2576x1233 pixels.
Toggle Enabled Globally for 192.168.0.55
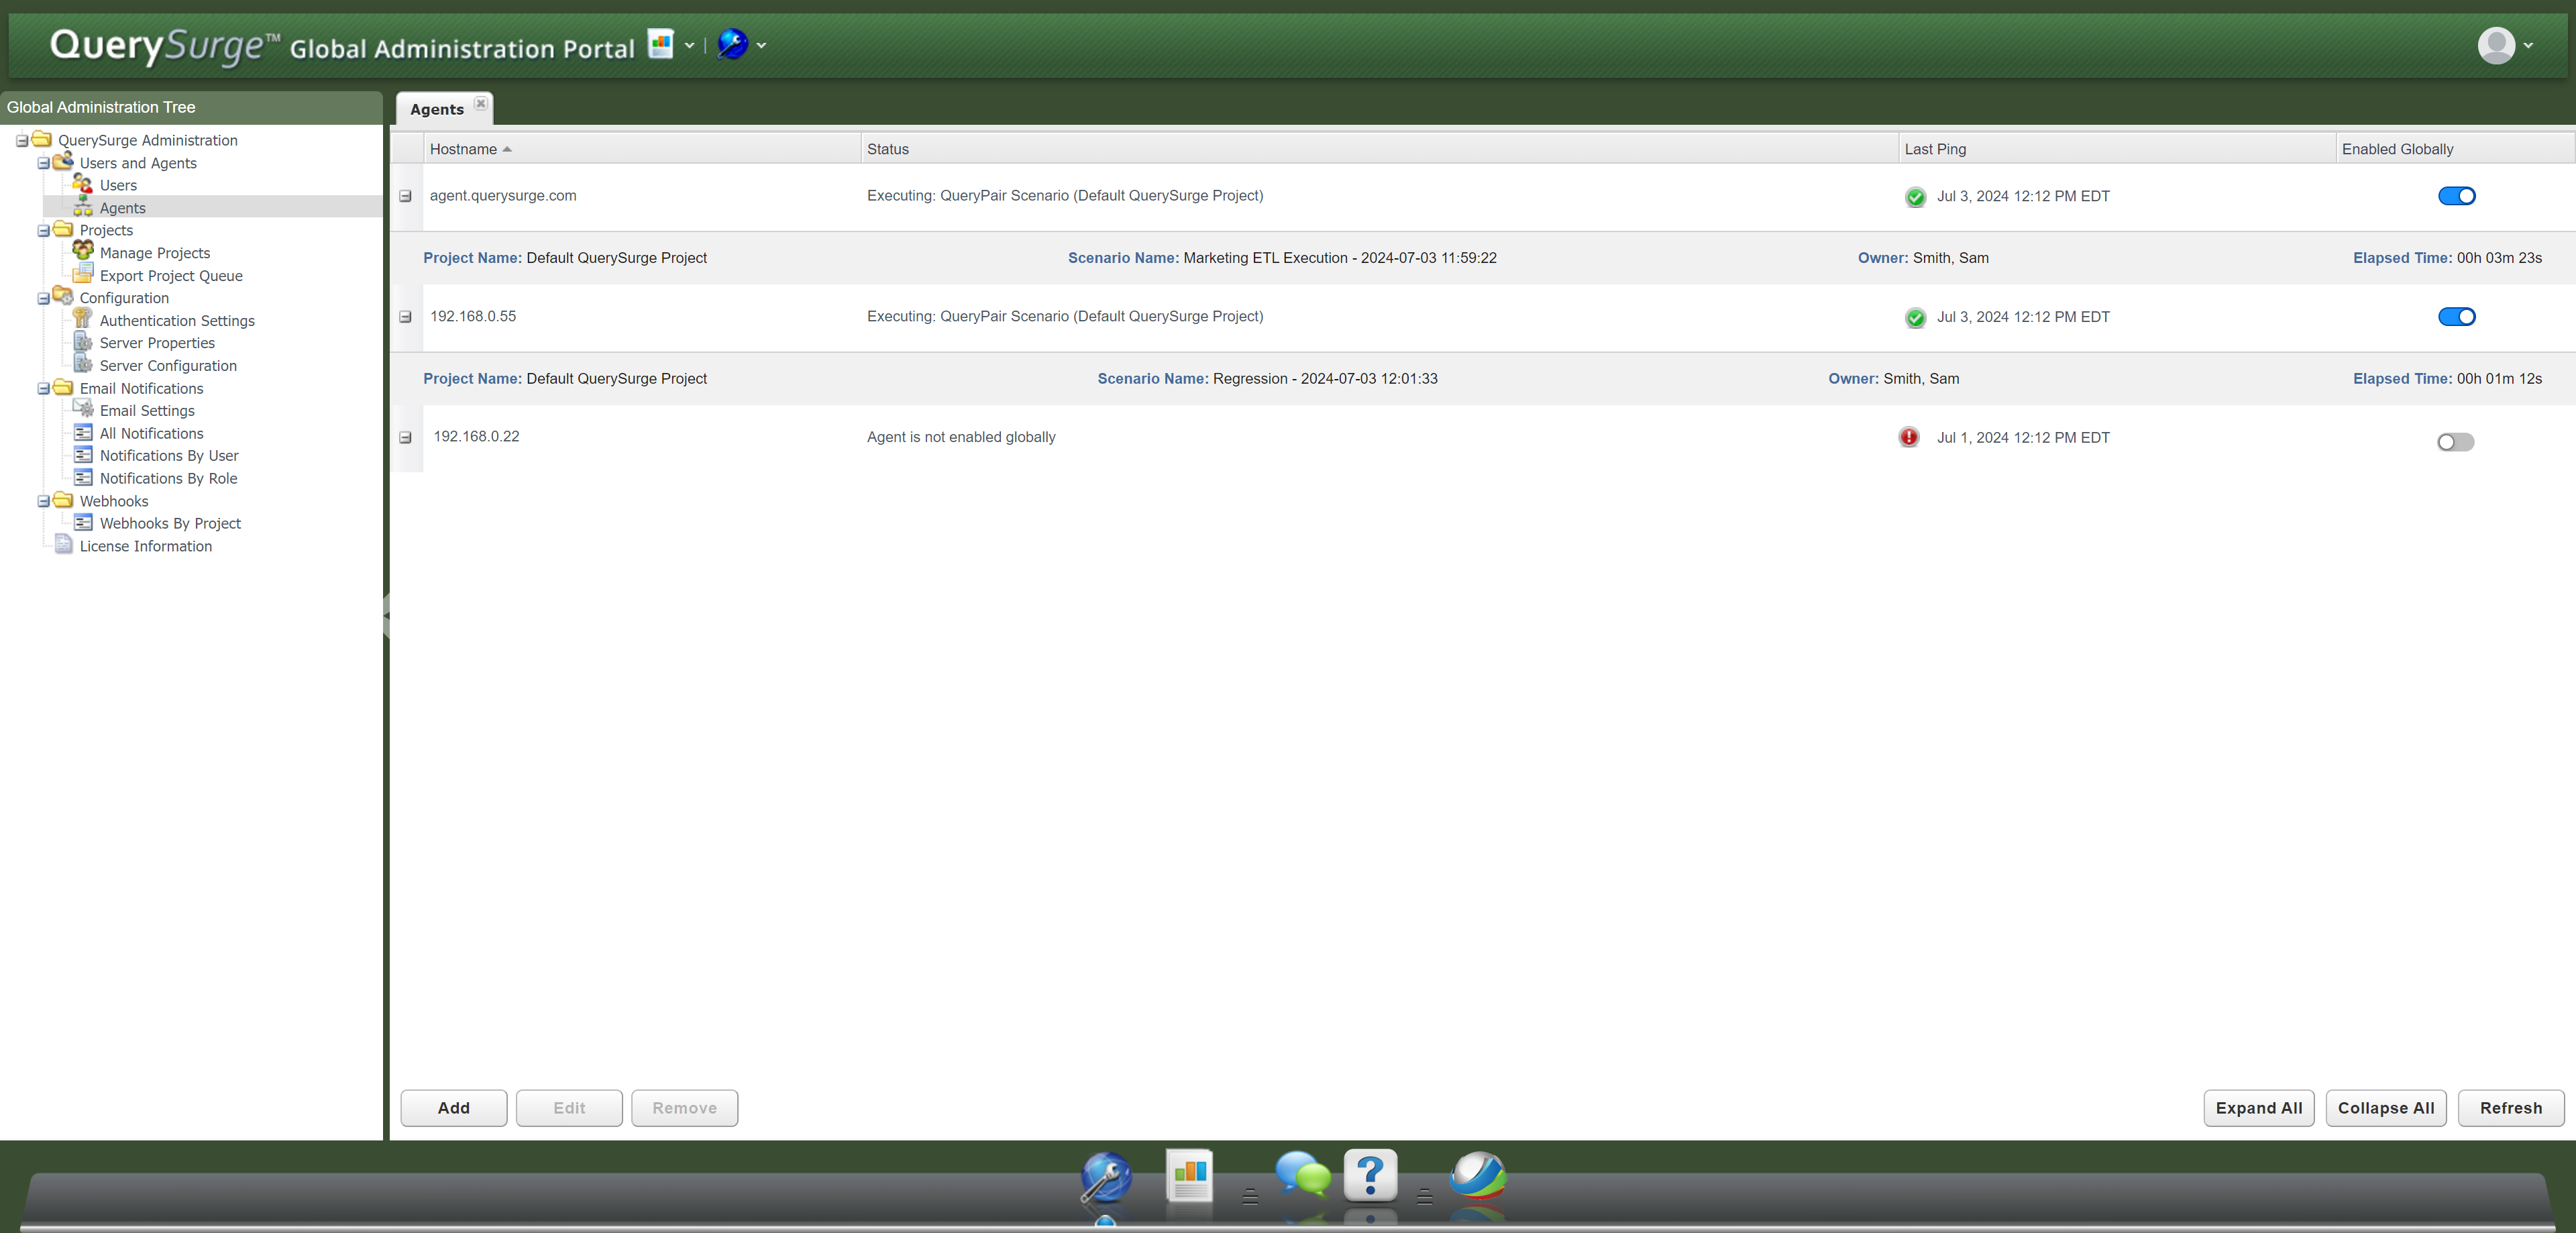(2456, 317)
